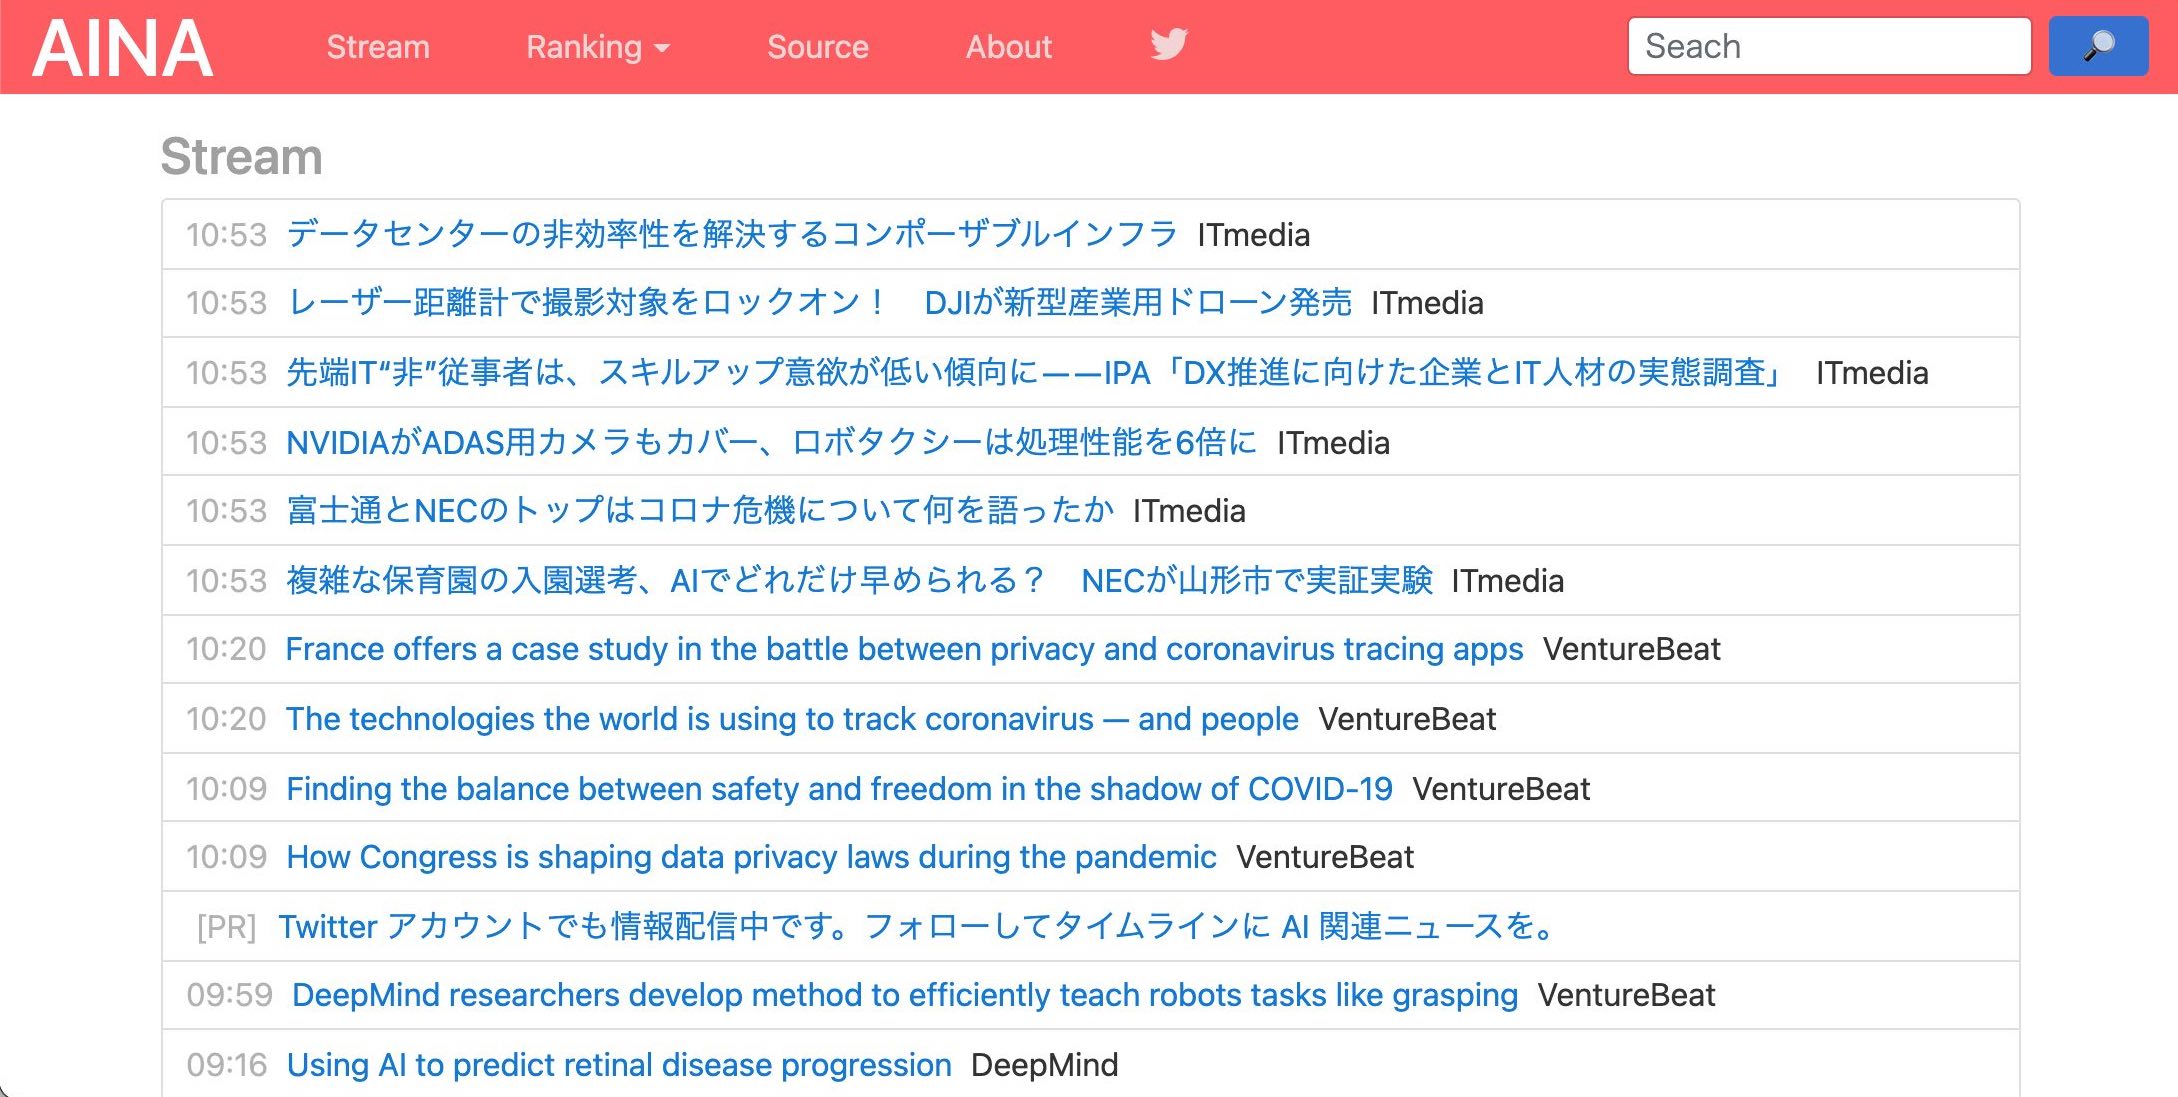This screenshot has height=1097, width=2178.
Task: Focus the Seach input field
Action: (x=1829, y=46)
